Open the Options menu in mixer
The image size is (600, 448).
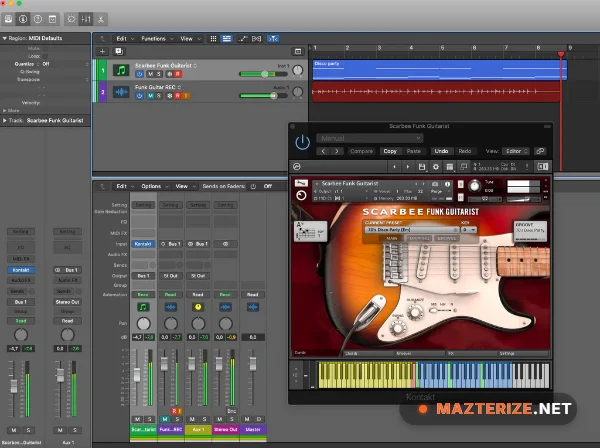(155, 186)
